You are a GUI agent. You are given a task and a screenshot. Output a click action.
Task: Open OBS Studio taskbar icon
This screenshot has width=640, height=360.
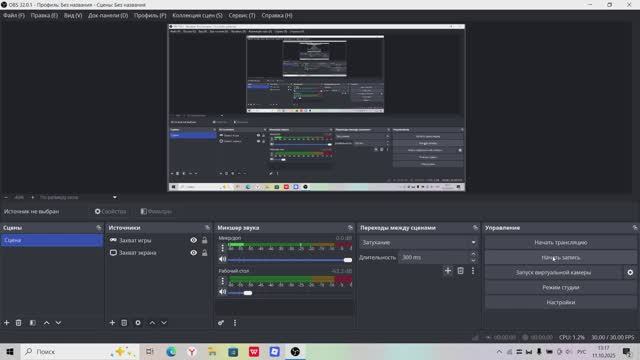295,351
